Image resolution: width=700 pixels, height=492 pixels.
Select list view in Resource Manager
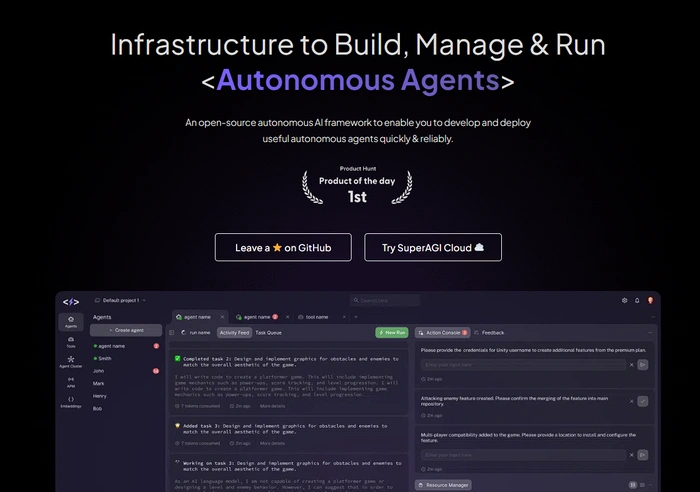[642, 485]
